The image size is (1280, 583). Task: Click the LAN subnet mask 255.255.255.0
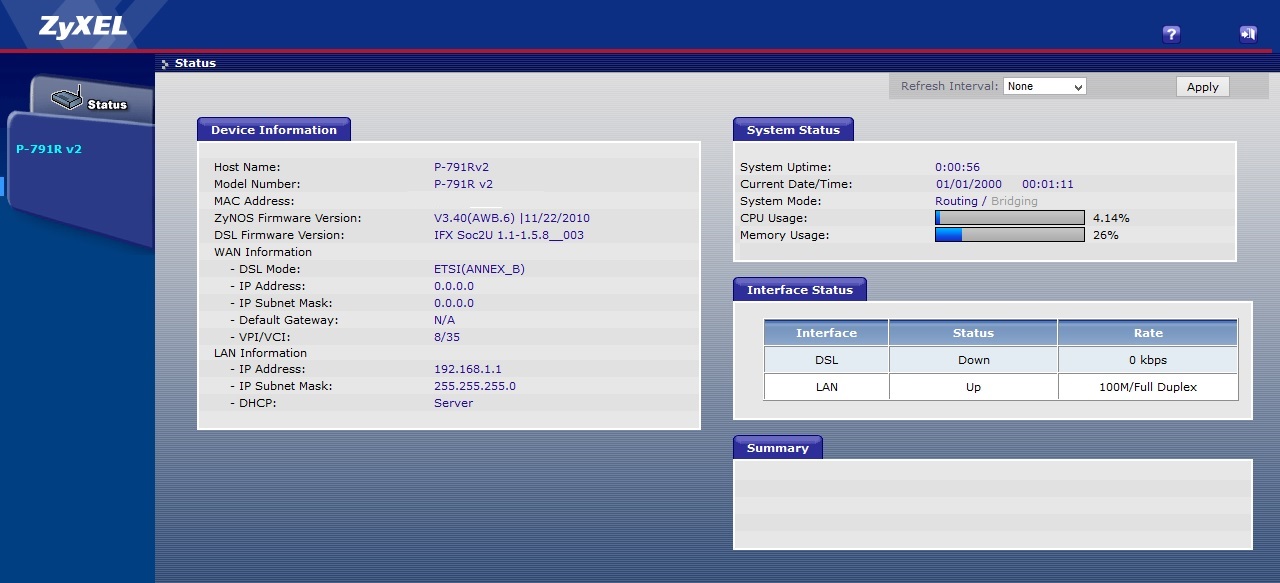pos(475,386)
